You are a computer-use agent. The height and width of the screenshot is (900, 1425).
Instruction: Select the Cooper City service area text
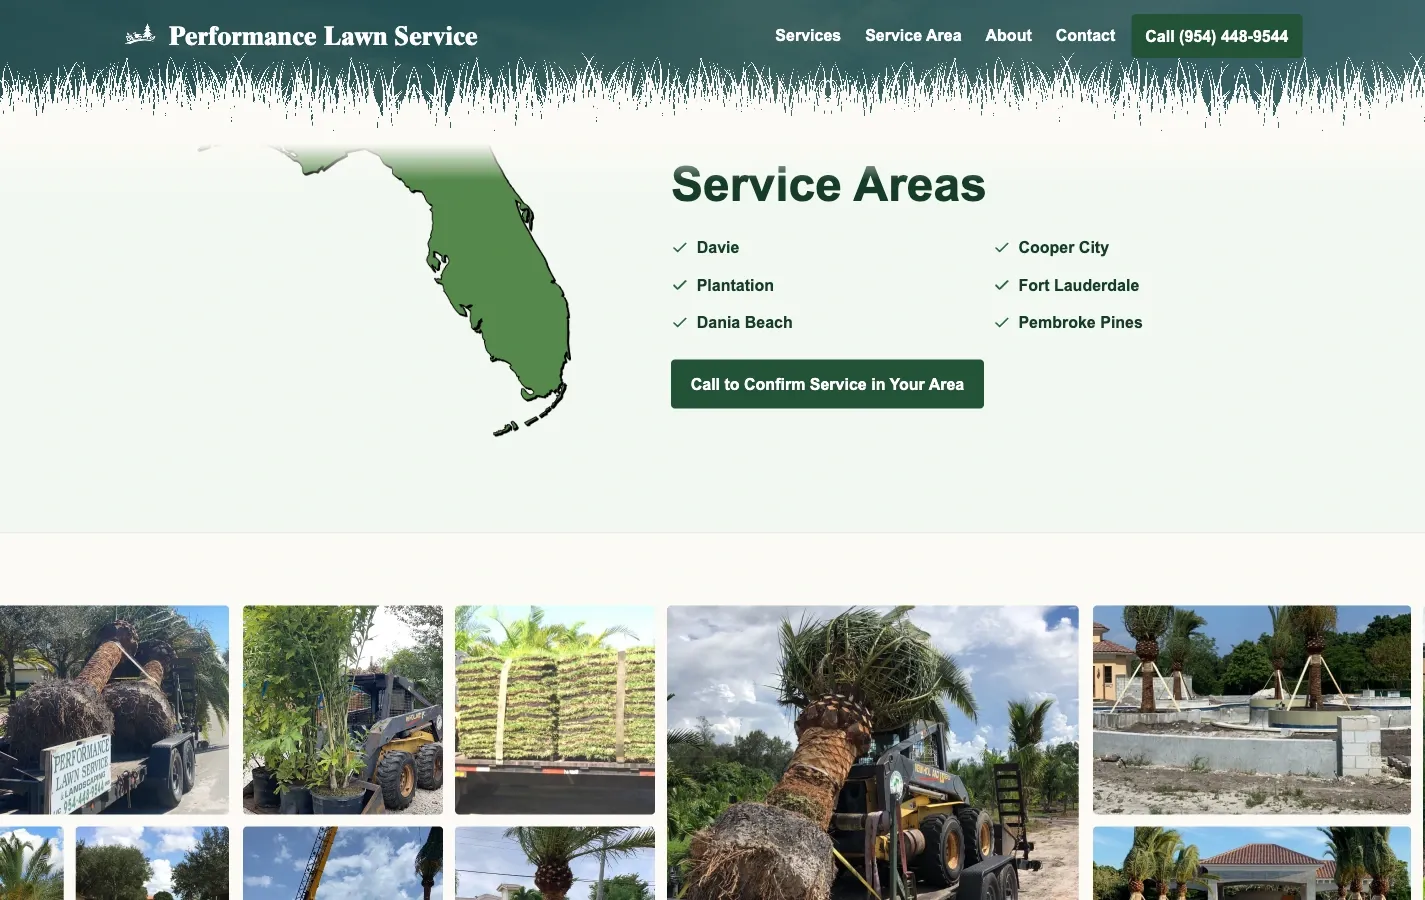1063,247
